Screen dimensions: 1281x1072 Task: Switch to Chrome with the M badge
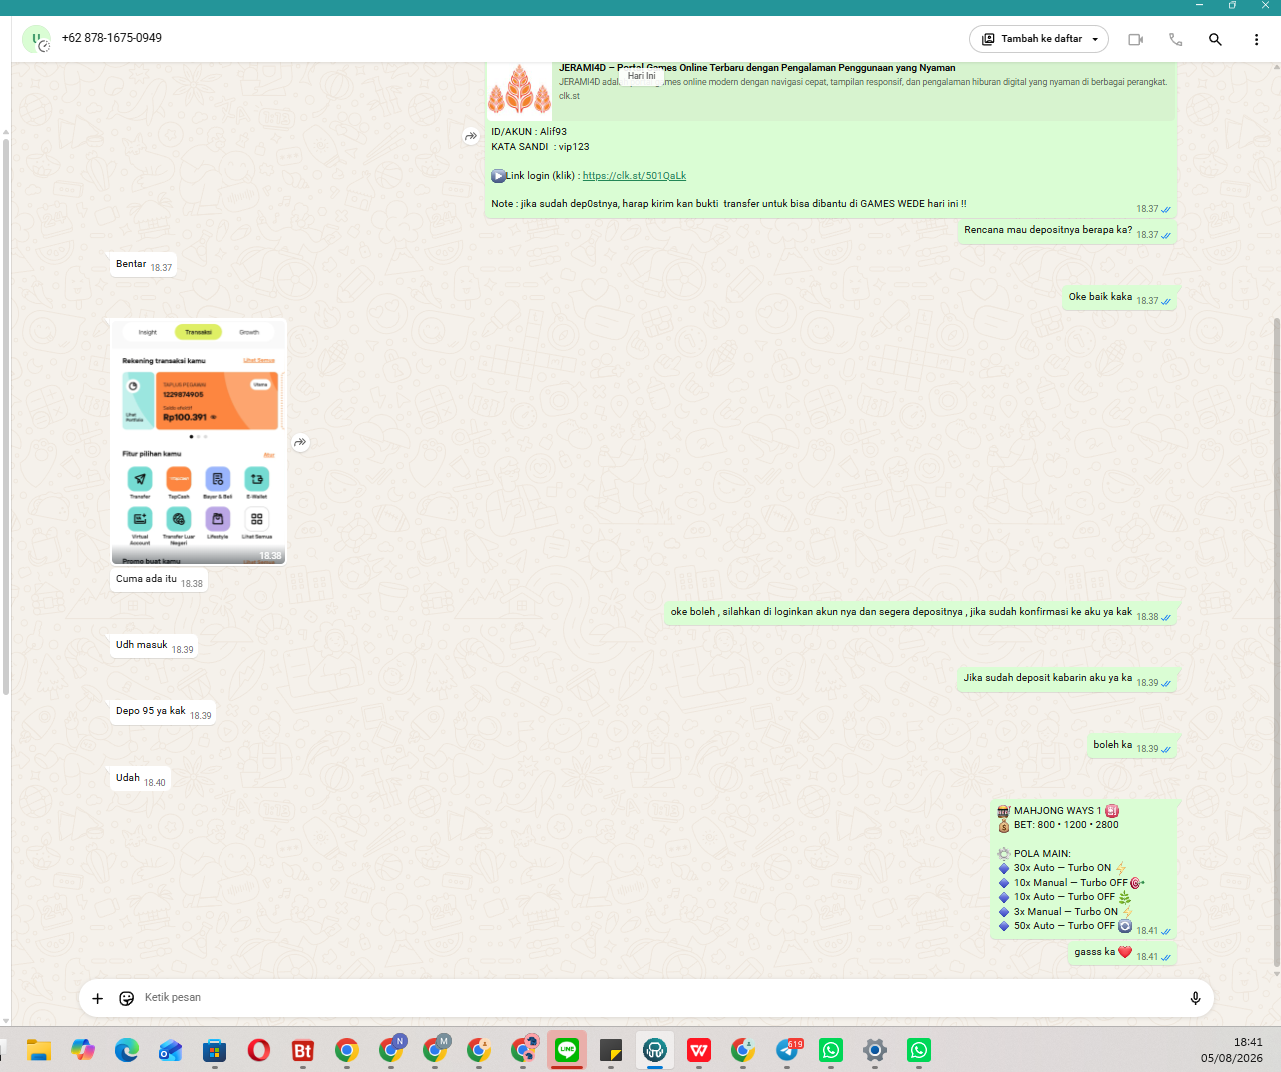[435, 1050]
